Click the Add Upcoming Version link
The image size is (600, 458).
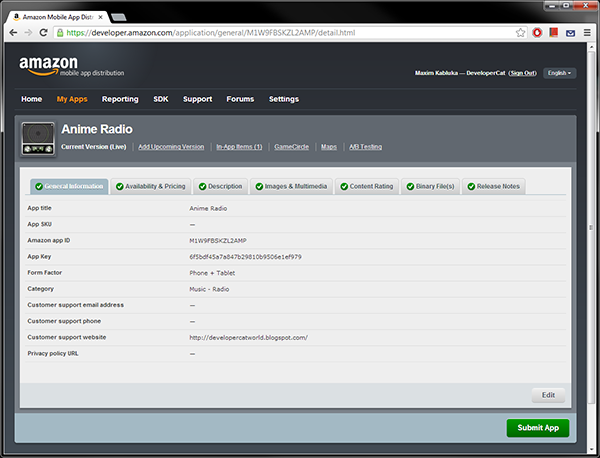pyautogui.click(x=171, y=147)
